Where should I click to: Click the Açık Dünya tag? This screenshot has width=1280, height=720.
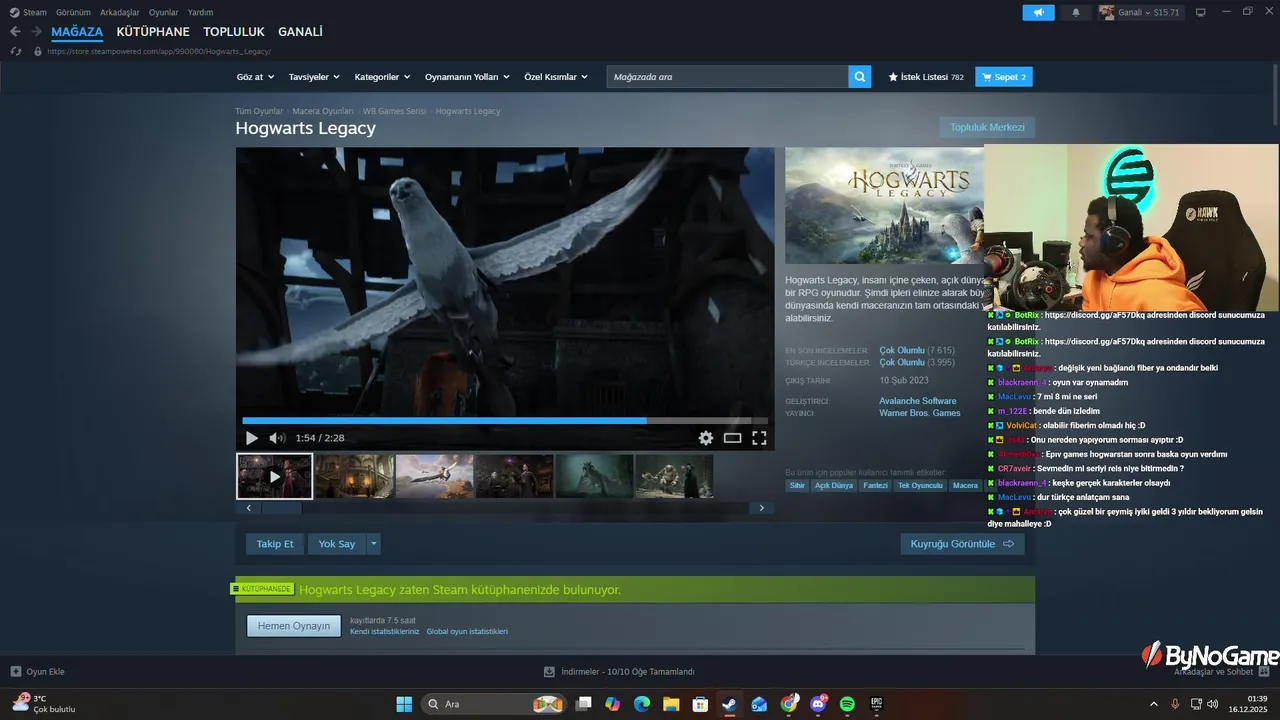click(834, 486)
